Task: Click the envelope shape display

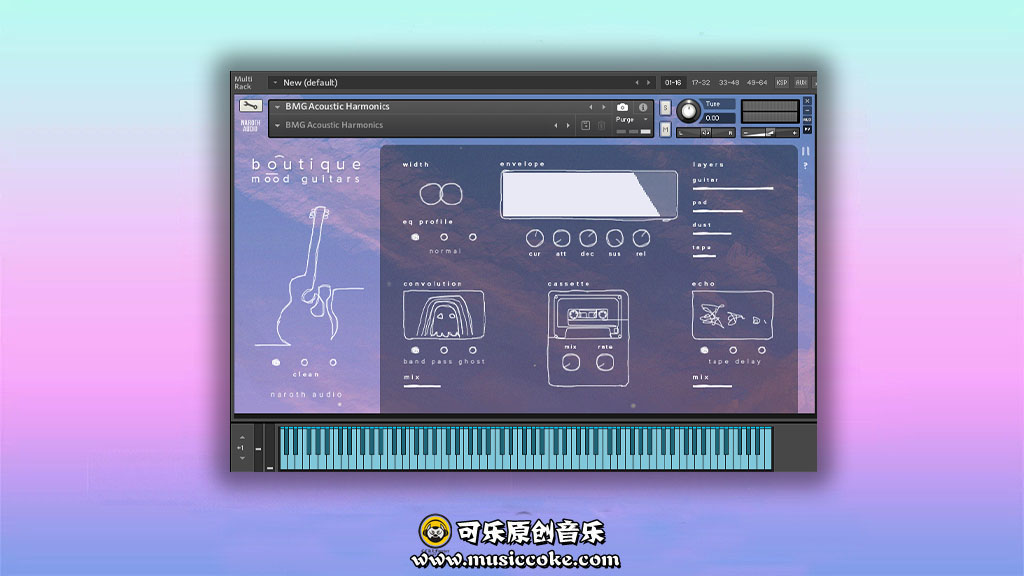Action: 589,195
